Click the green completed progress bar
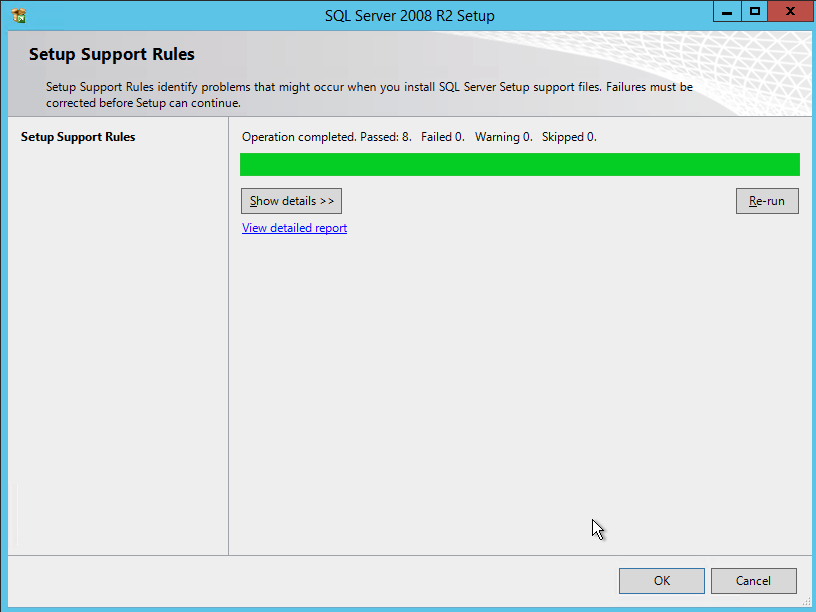The height and width of the screenshot is (612, 816). [x=519, y=165]
